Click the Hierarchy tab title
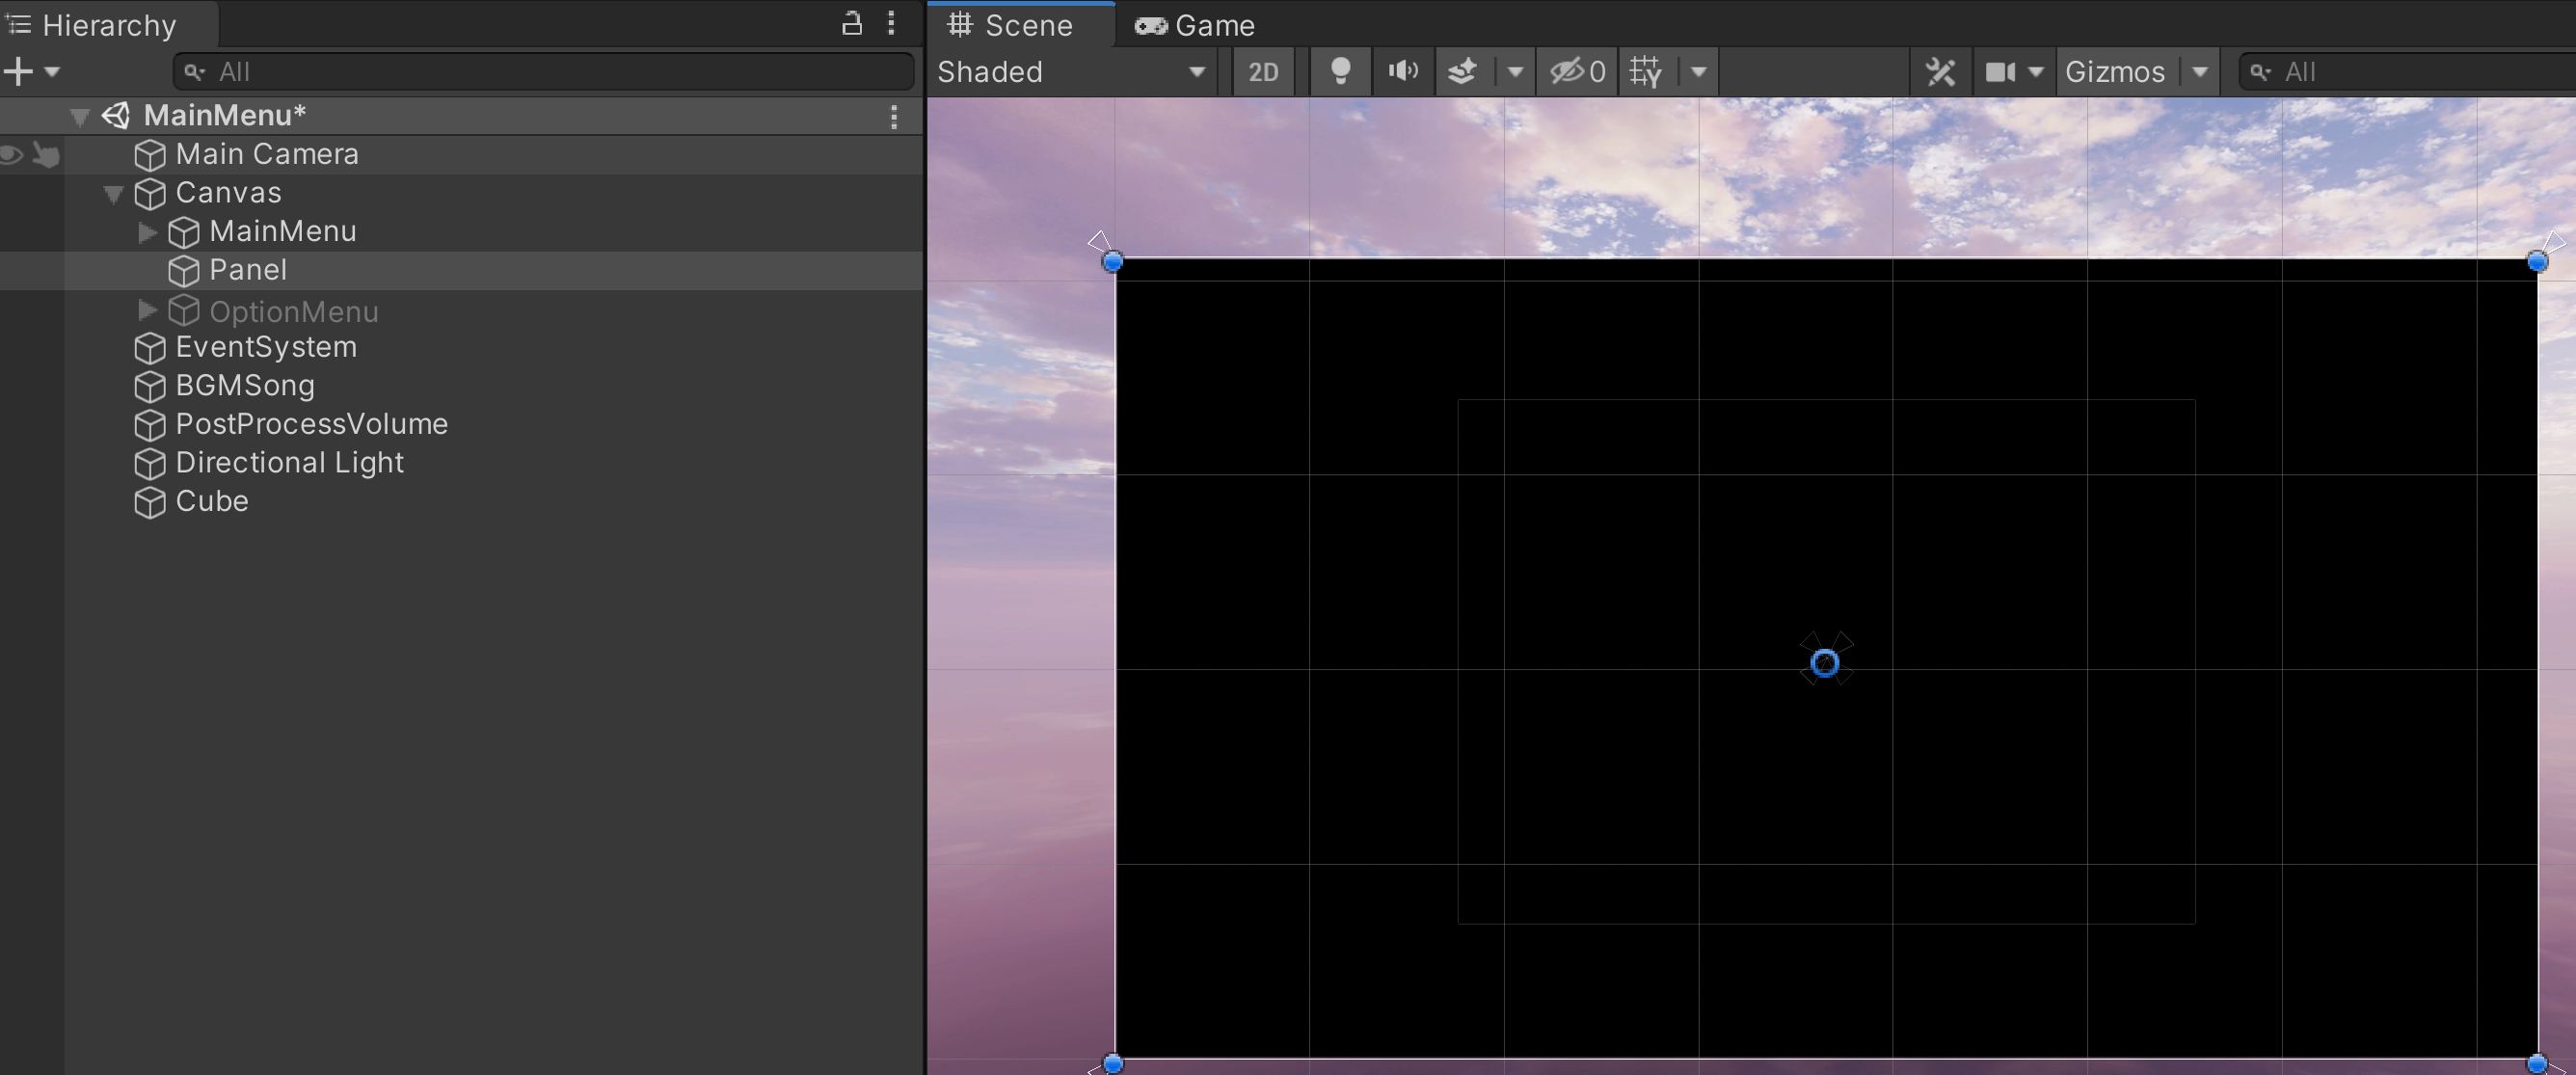Viewport: 2576px width, 1075px height. 109,25
